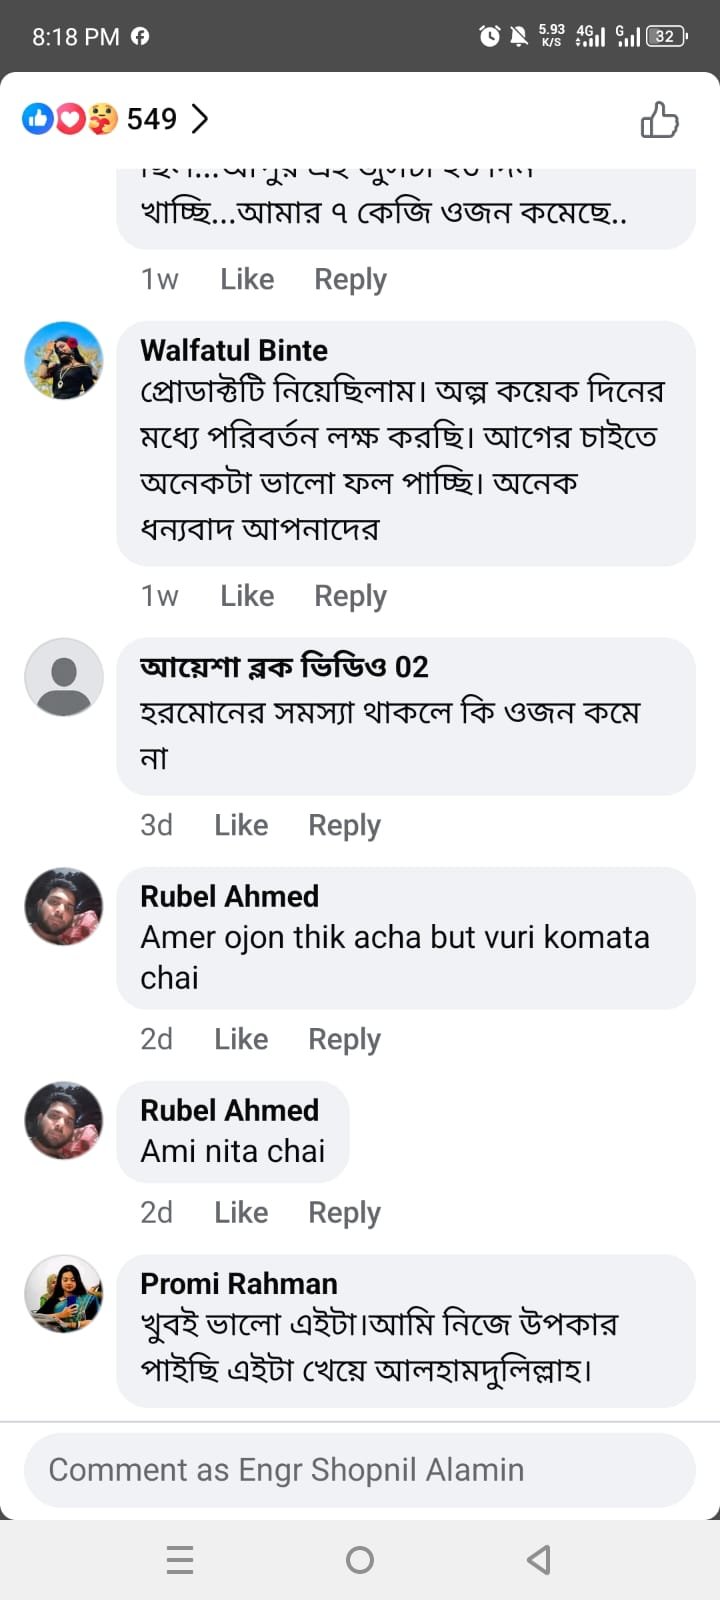
Task: Like Walfatul Binte's comment
Action: (x=247, y=596)
